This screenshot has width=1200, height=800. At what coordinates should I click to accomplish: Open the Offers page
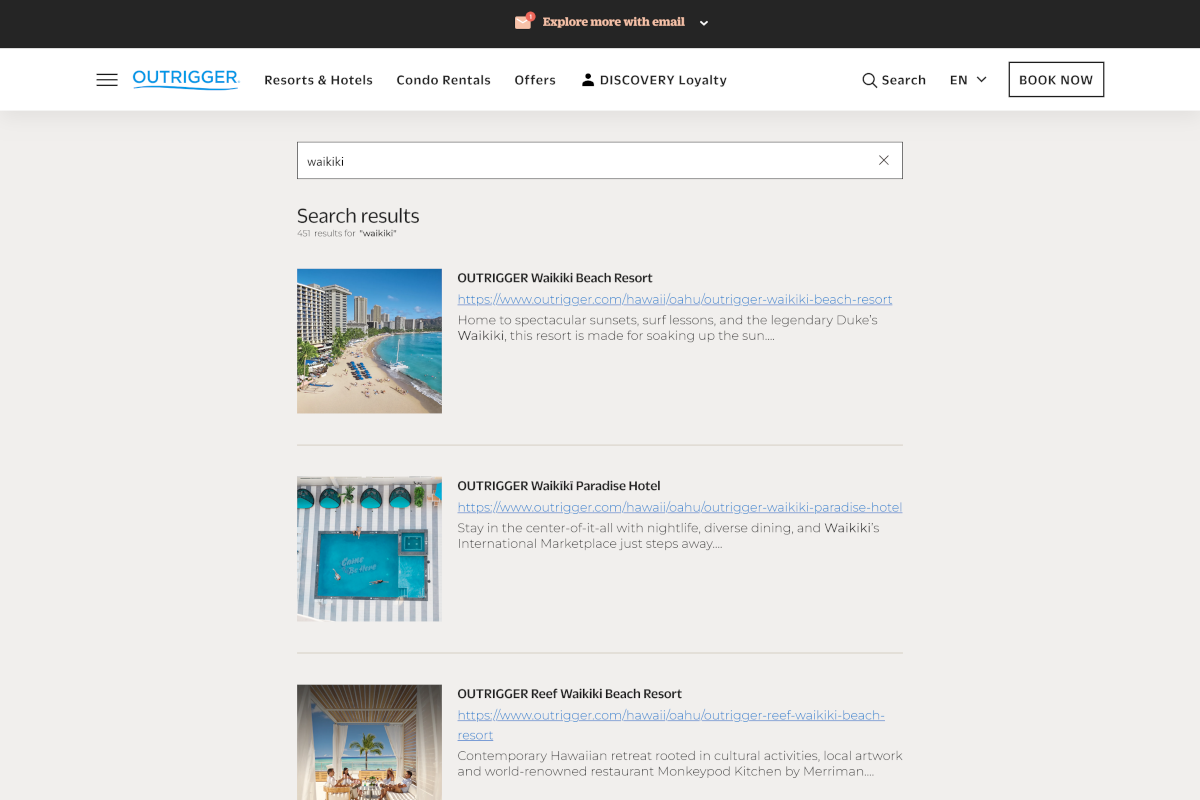coord(535,80)
